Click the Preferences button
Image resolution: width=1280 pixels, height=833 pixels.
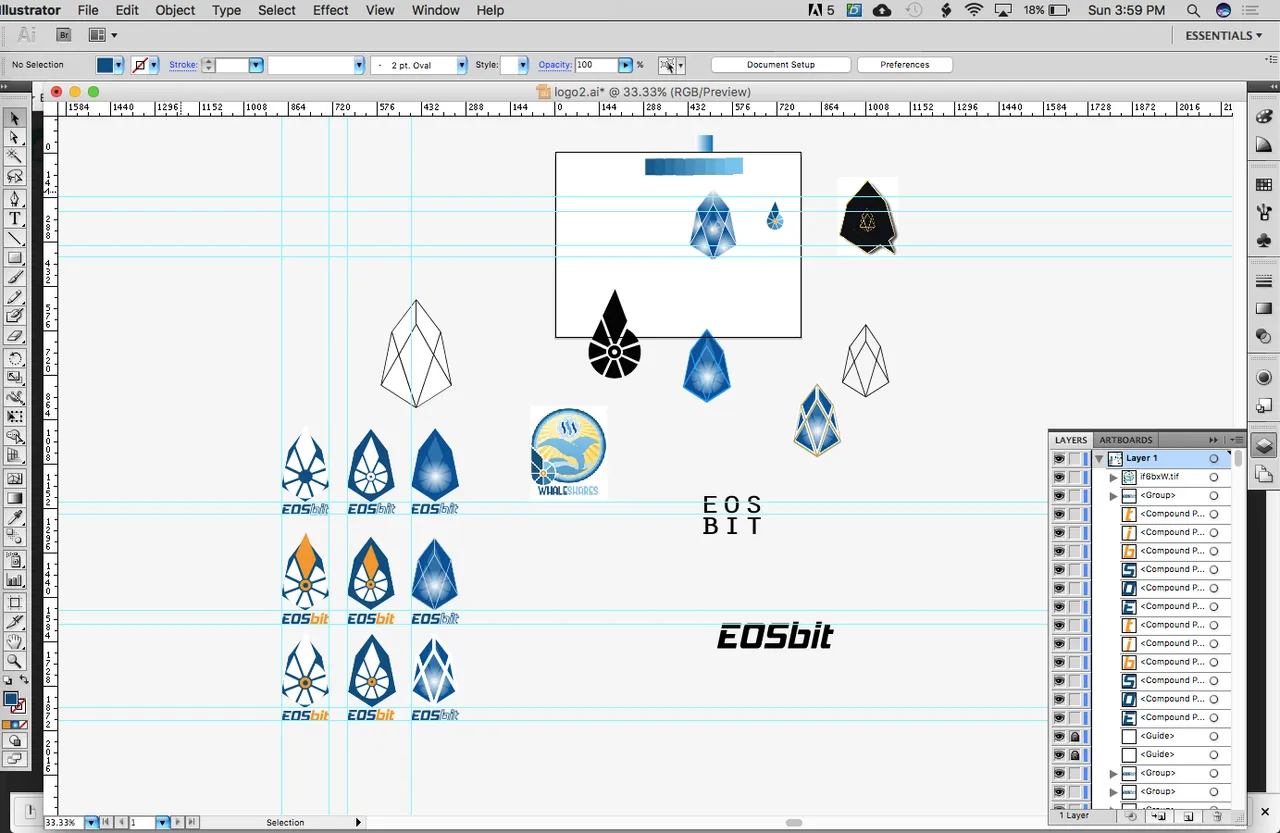pos(905,65)
